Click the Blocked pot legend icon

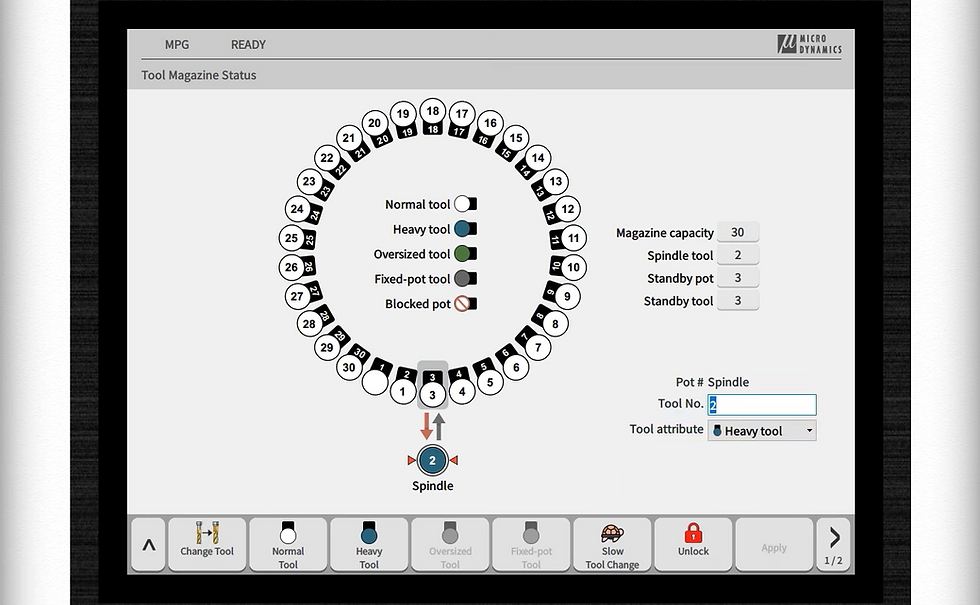pos(463,304)
